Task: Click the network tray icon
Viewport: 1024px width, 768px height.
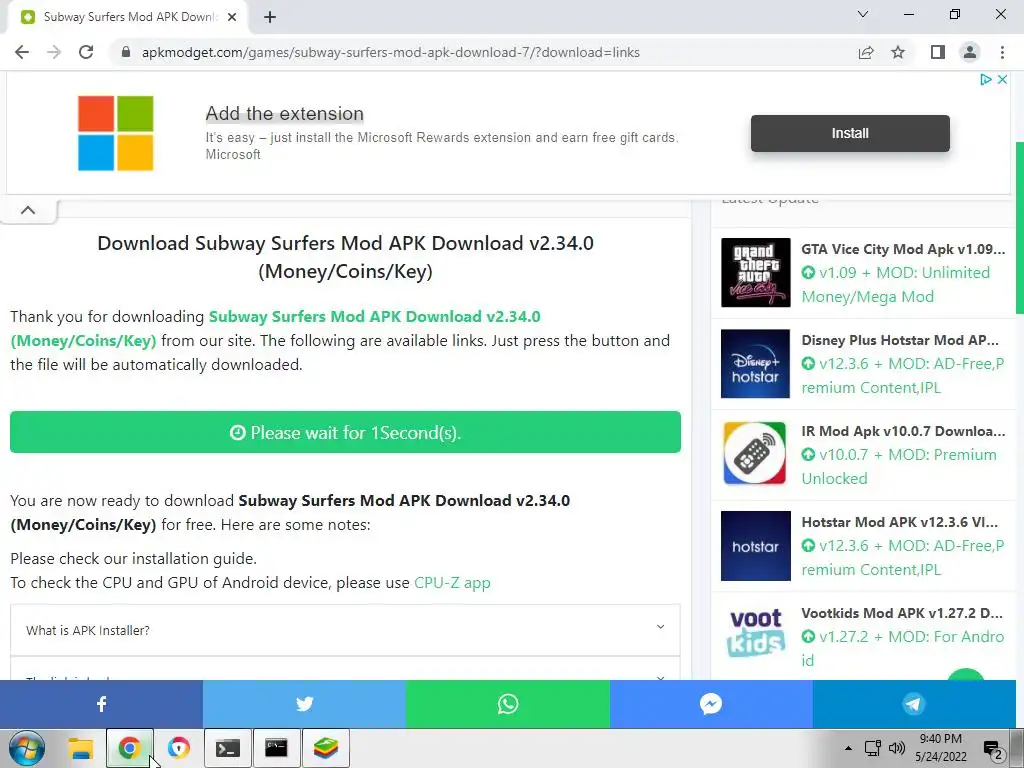Action: (872, 748)
